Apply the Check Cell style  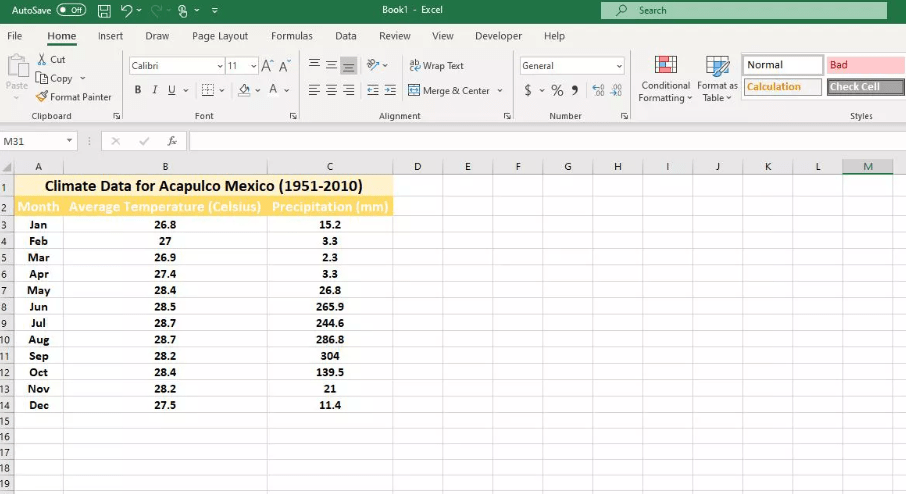click(x=866, y=87)
